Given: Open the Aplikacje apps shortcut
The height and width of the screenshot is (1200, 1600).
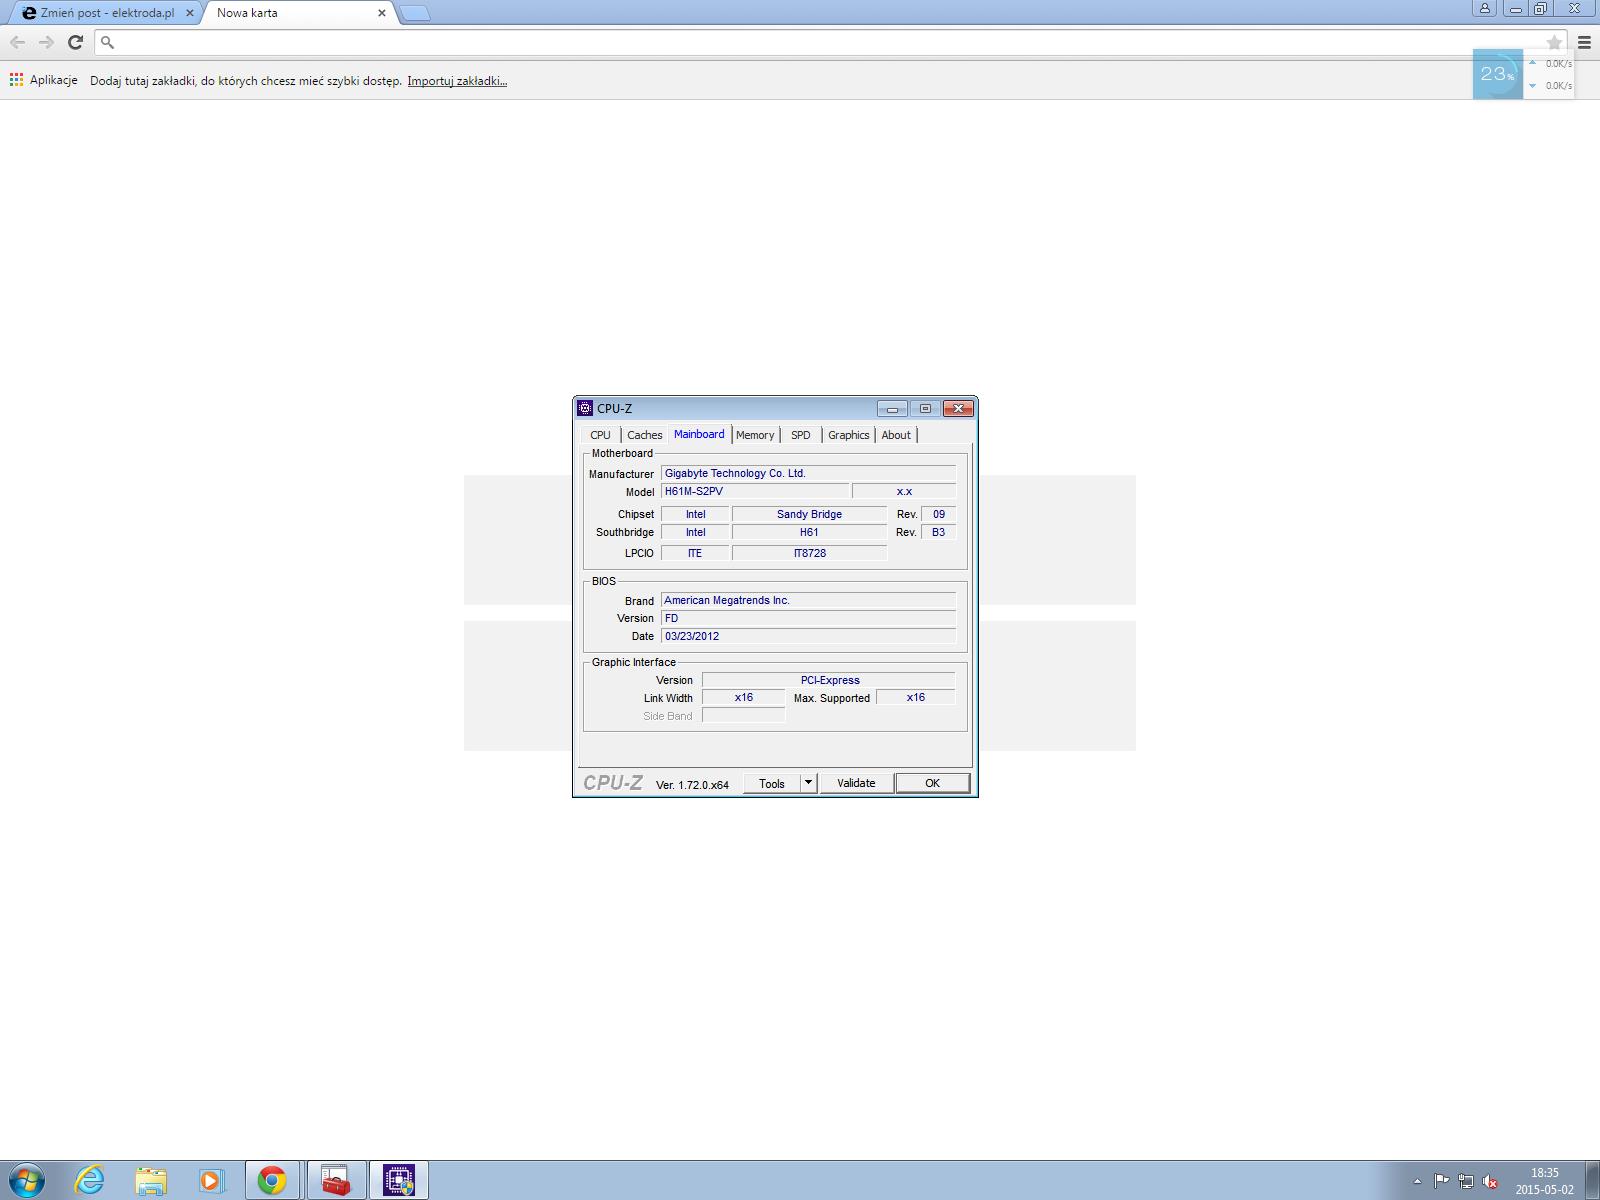Looking at the screenshot, I should 44,80.
